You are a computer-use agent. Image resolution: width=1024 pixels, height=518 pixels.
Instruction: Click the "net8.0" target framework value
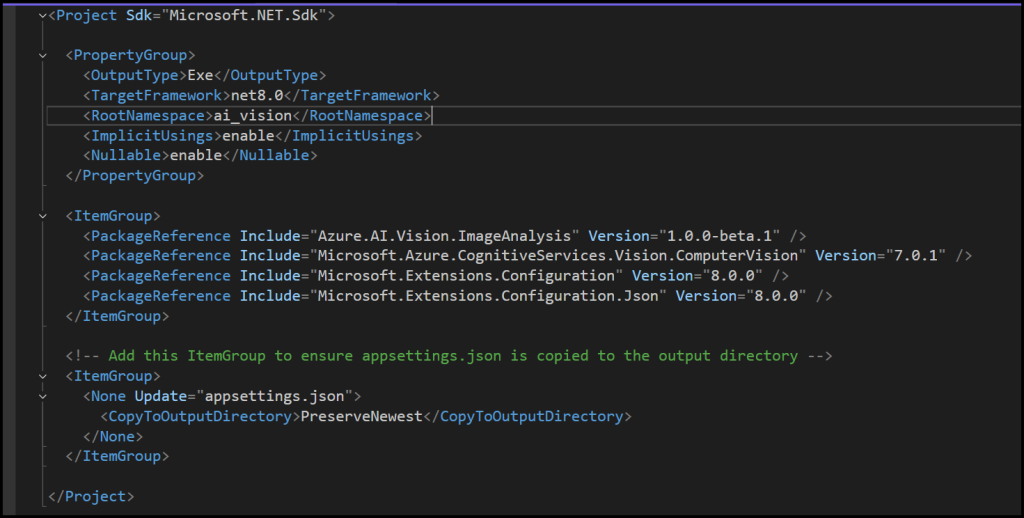point(257,95)
